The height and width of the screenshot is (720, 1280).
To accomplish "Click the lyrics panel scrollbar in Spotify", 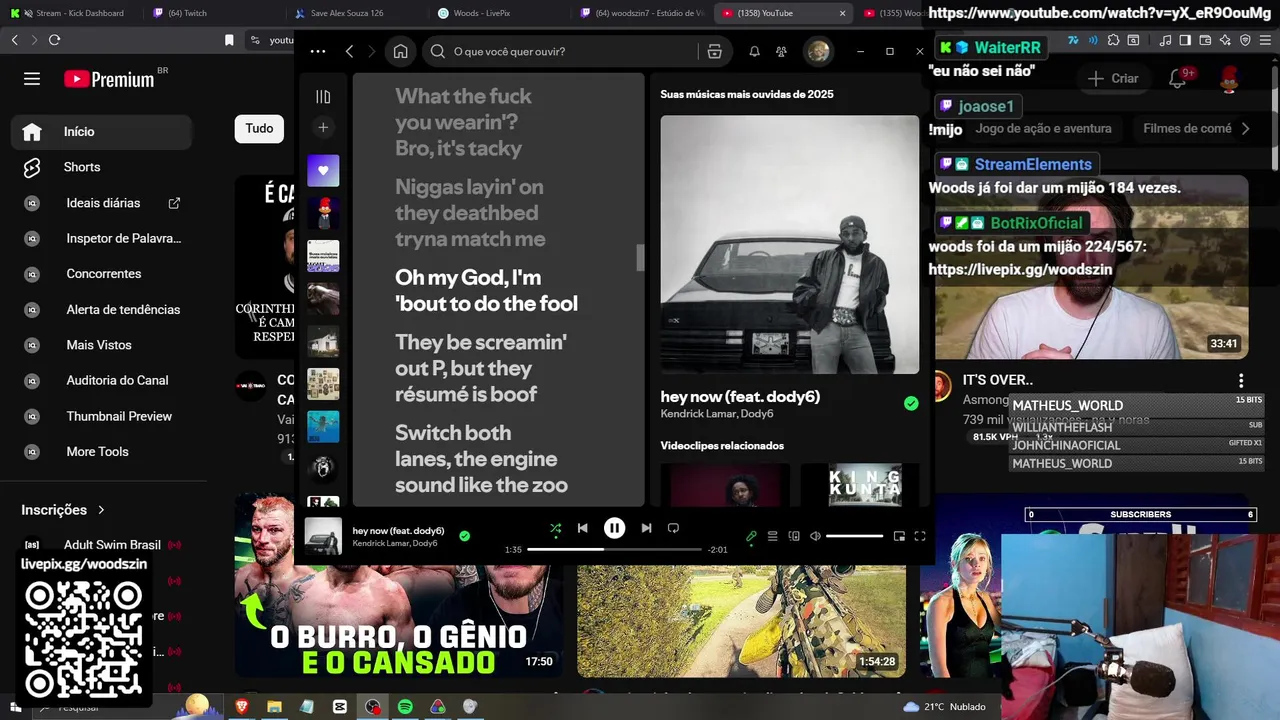I will [640, 257].
